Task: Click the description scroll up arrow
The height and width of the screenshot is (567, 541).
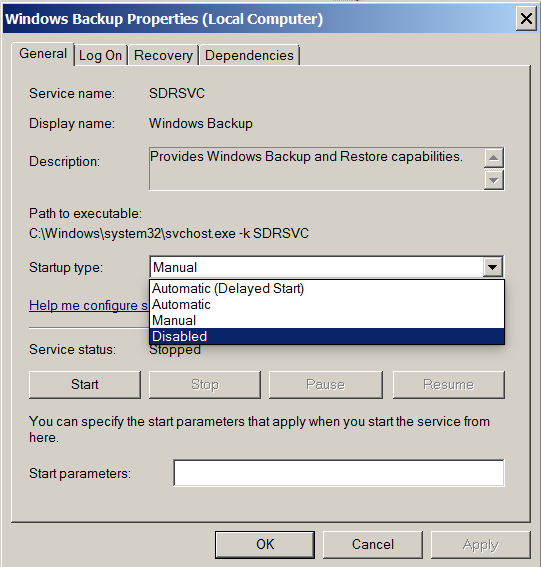Action: 494,158
